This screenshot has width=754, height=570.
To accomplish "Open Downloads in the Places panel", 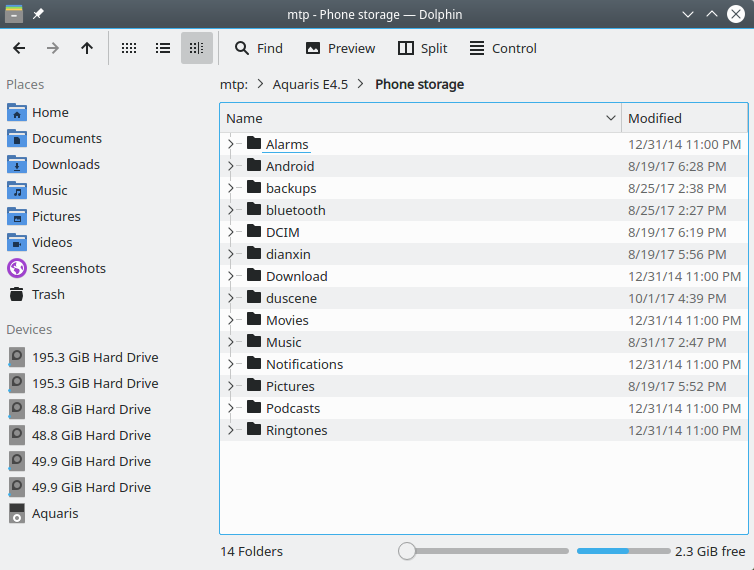I will [x=65, y=164].
